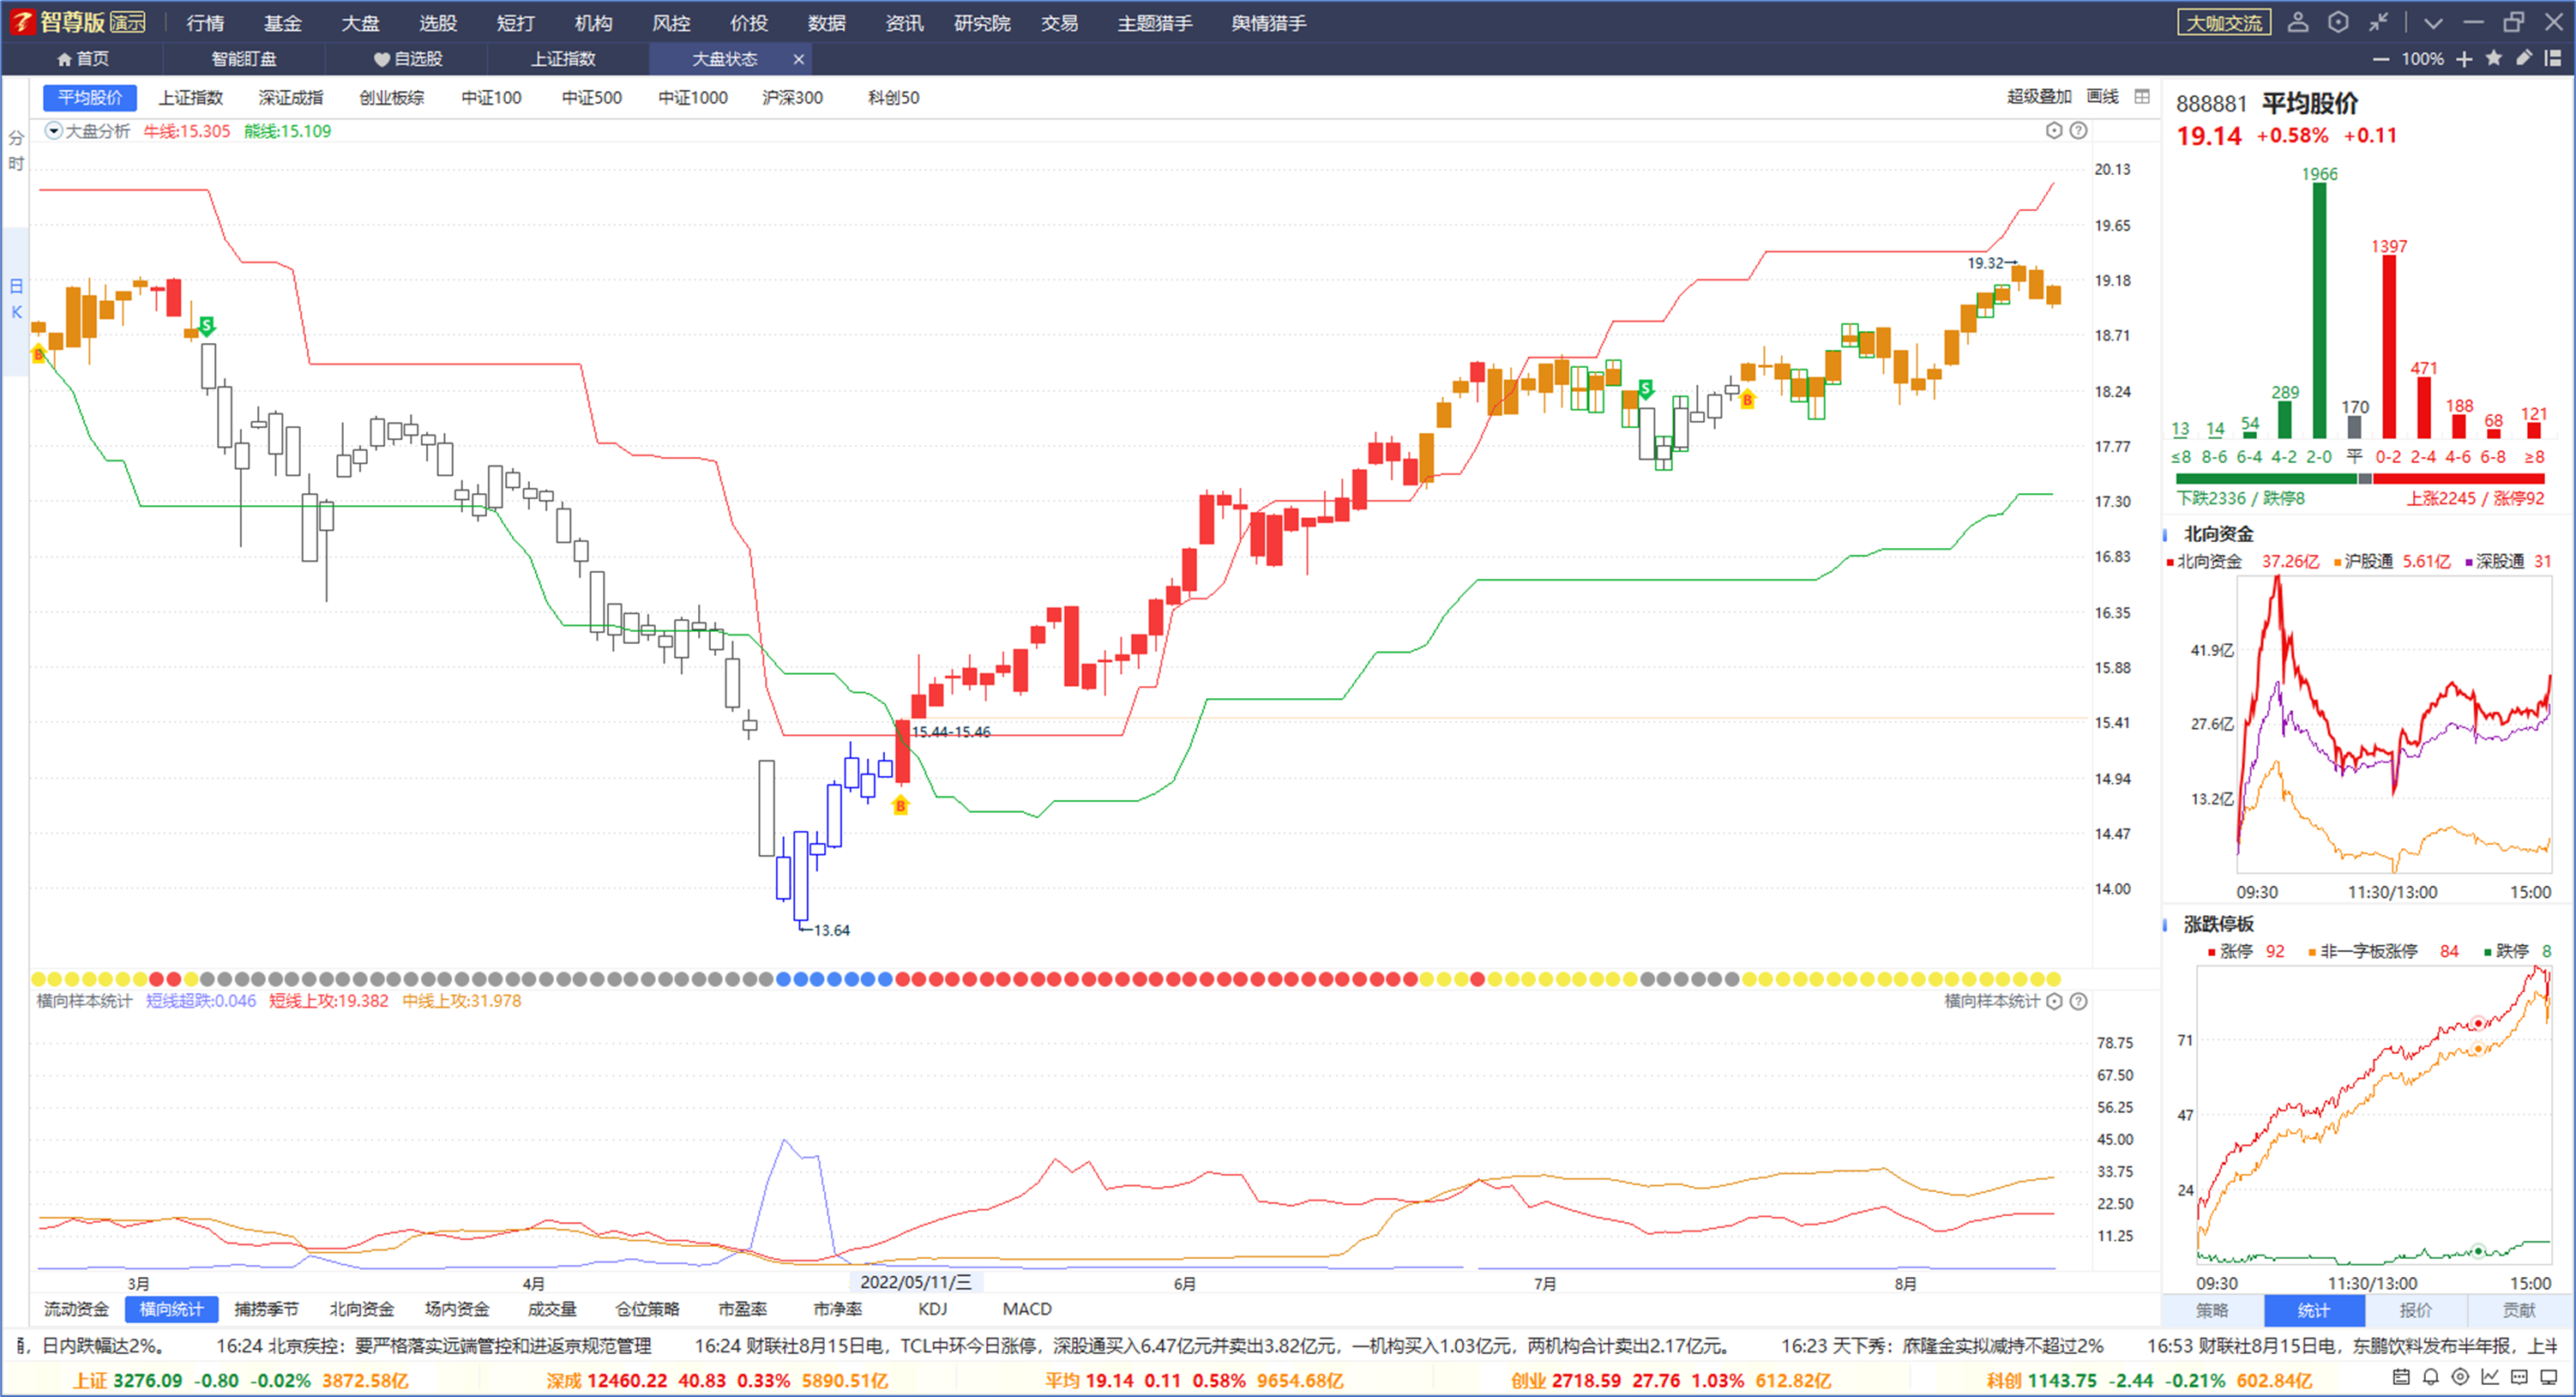Viewport: 2576px width, 1397px height.
Task: Switch to 北向资金 indicator tab
Action: tap(362, 1309)
